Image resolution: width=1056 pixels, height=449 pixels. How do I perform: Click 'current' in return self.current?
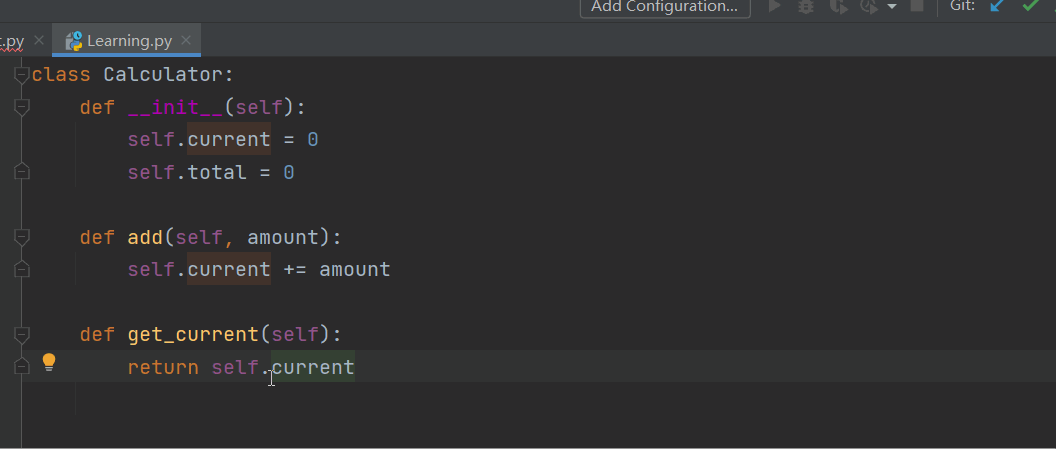tap(313, 368)
